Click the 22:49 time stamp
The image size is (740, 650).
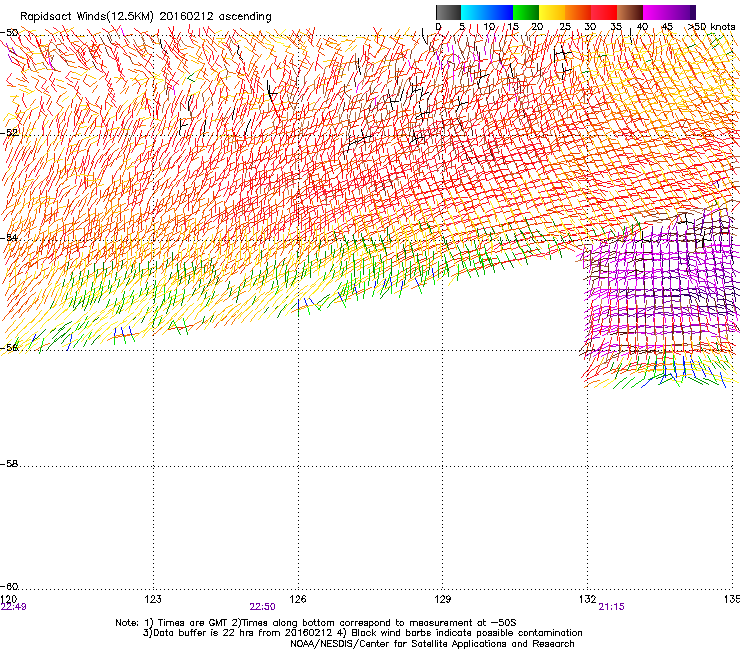[x=14, y=607]
